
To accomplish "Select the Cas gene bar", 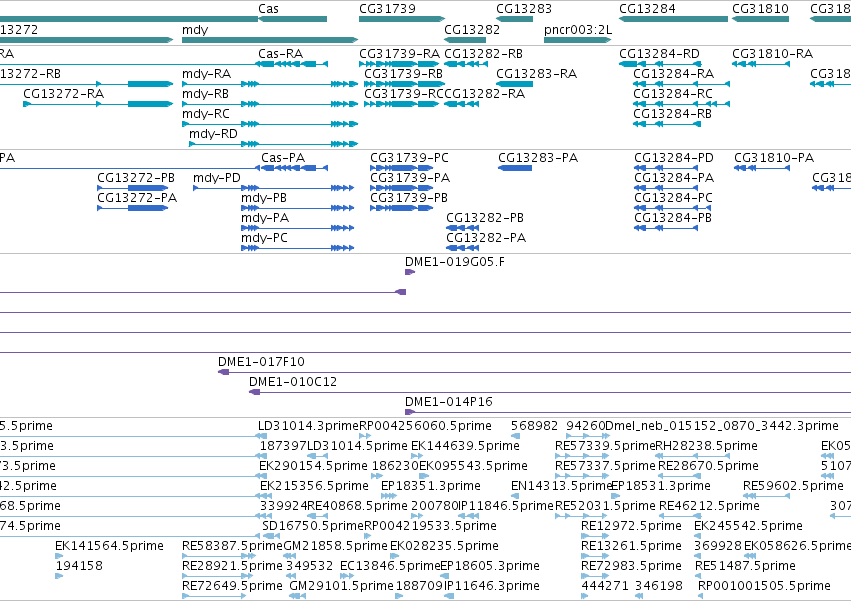I will (293, 19).
